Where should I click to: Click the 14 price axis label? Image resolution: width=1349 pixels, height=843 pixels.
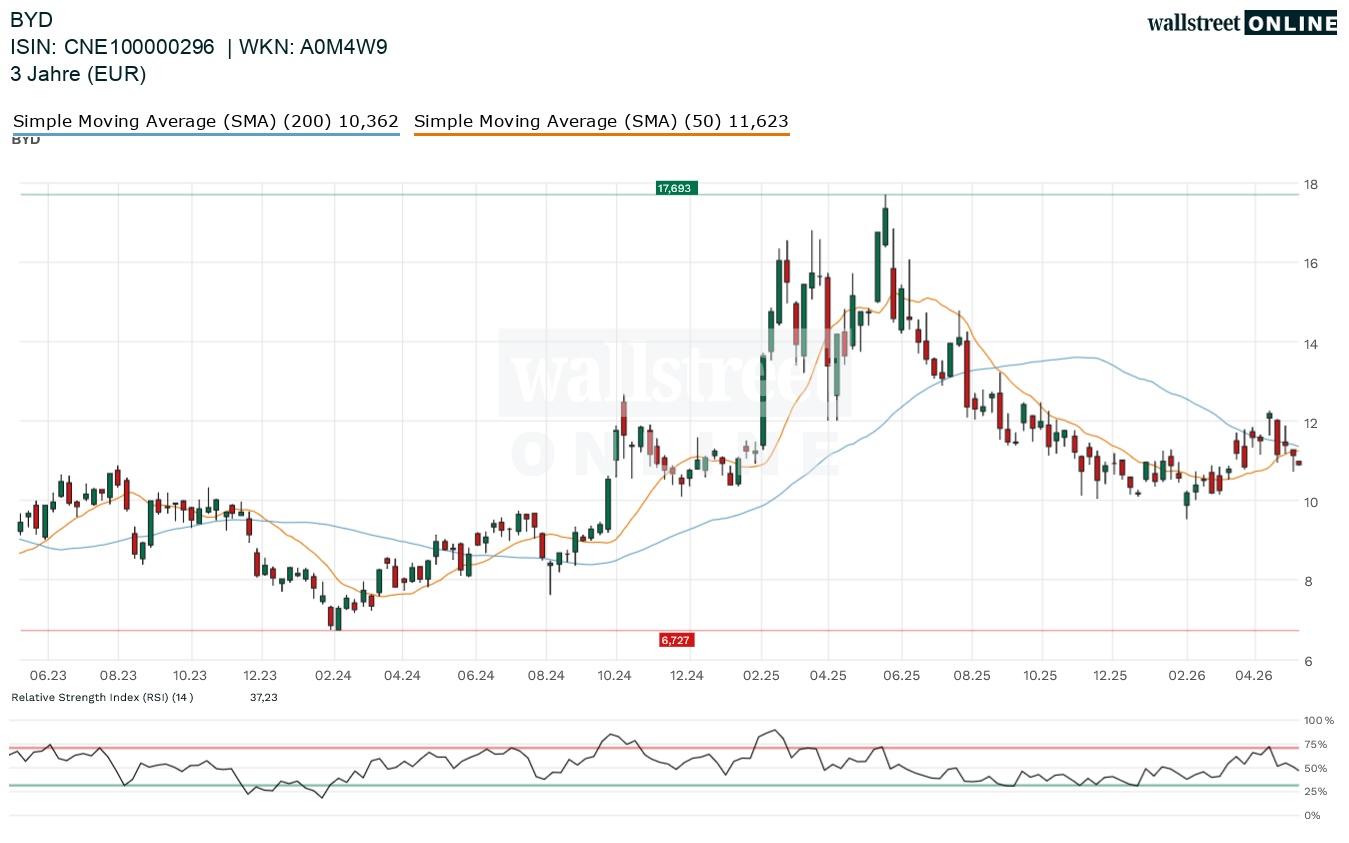point(1309,344)
